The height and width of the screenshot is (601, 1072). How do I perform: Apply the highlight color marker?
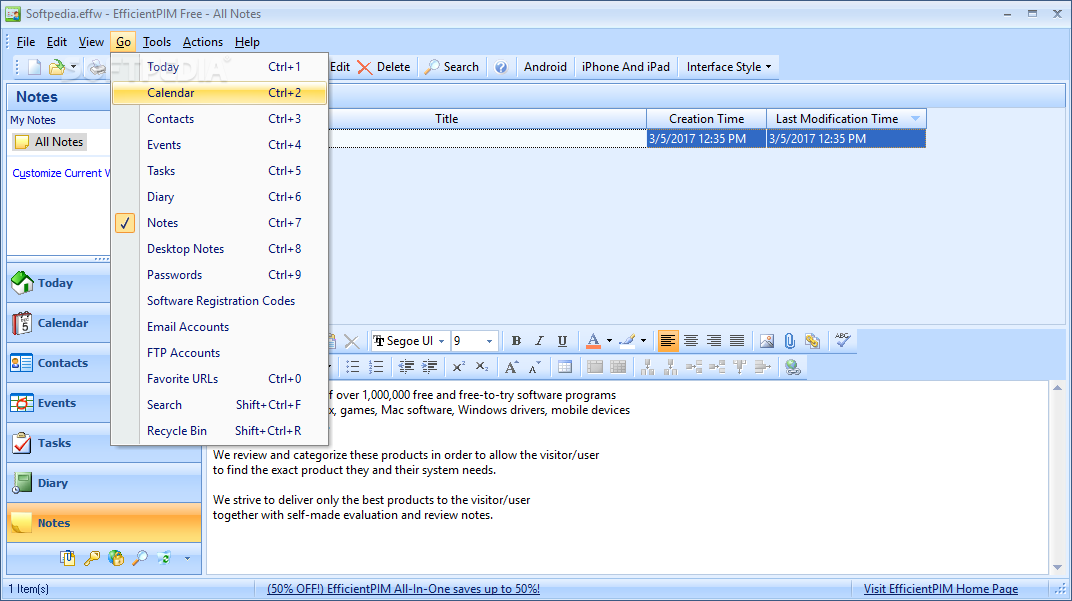(627, 340)
